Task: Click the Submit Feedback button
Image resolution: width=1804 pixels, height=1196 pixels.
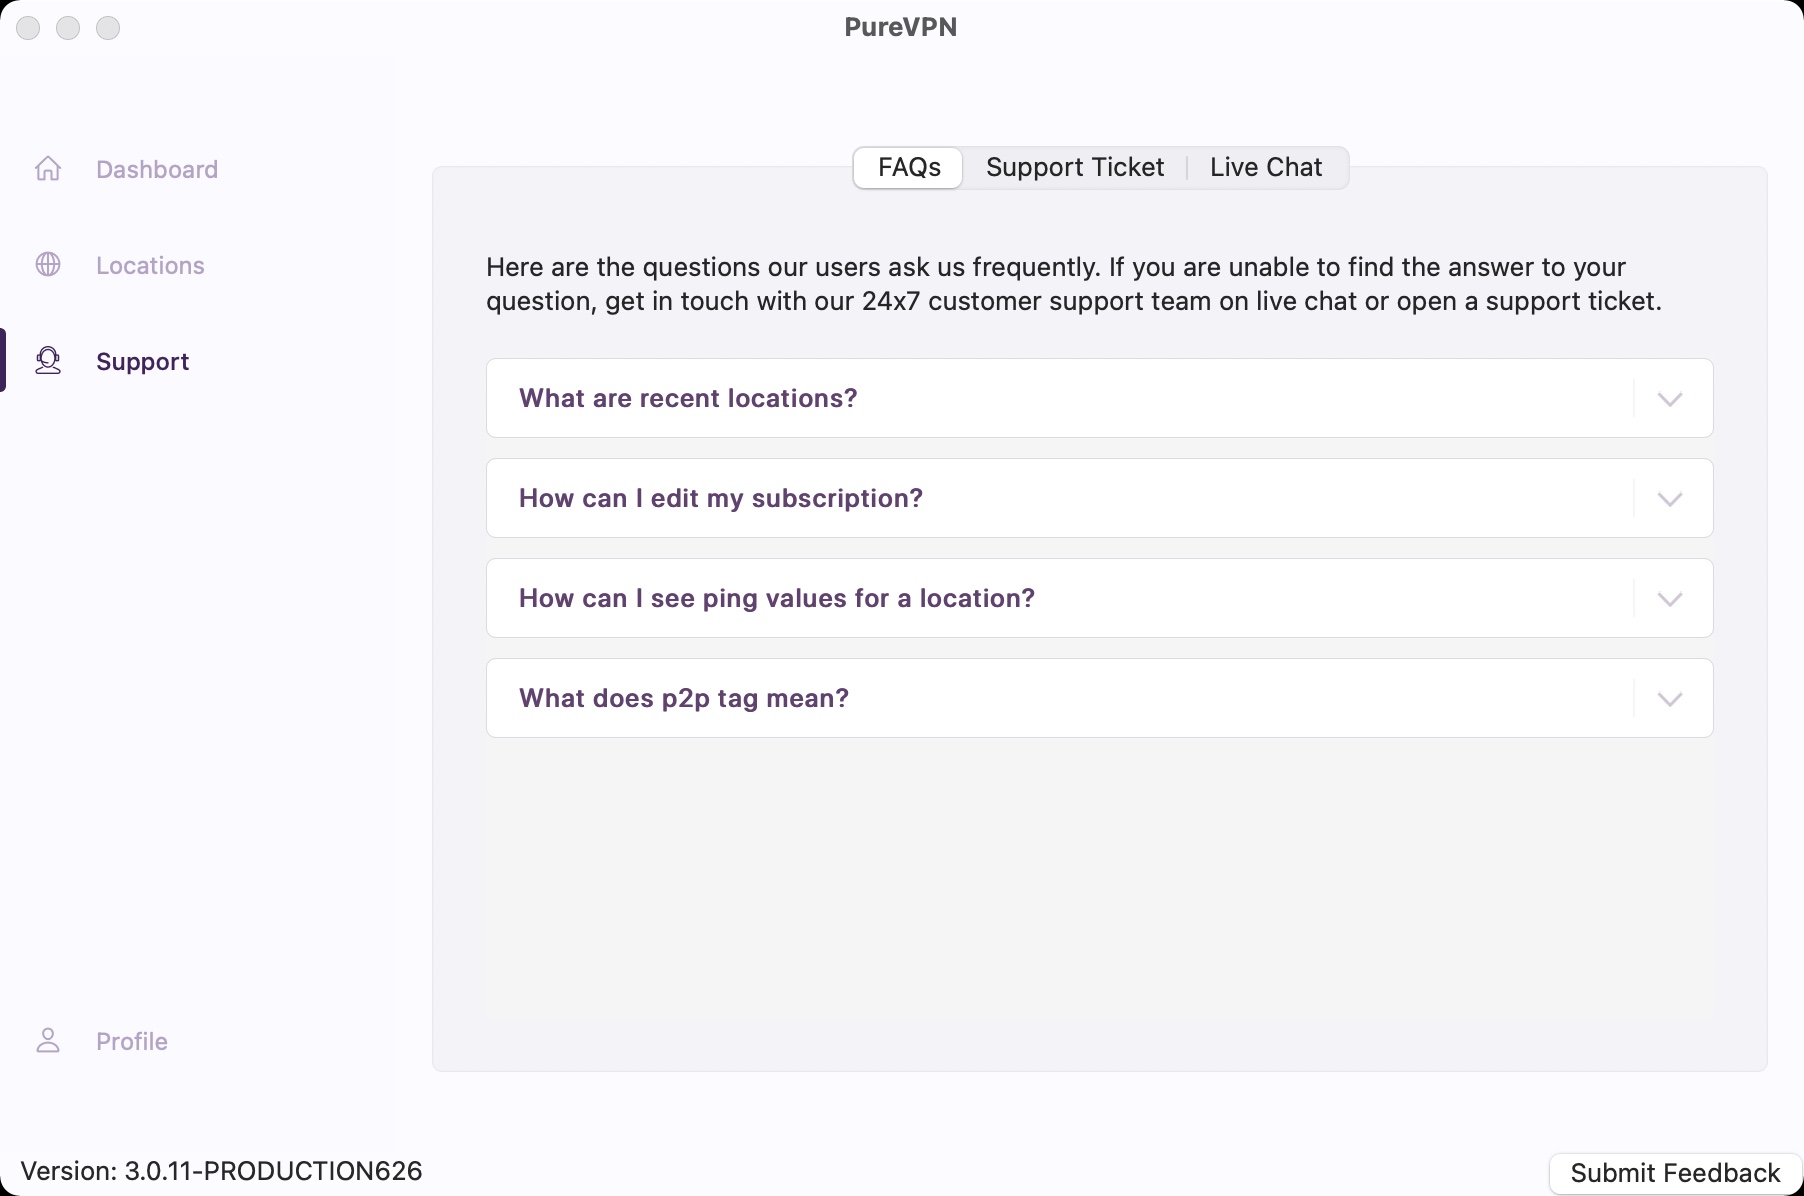Action: 1675,1173
